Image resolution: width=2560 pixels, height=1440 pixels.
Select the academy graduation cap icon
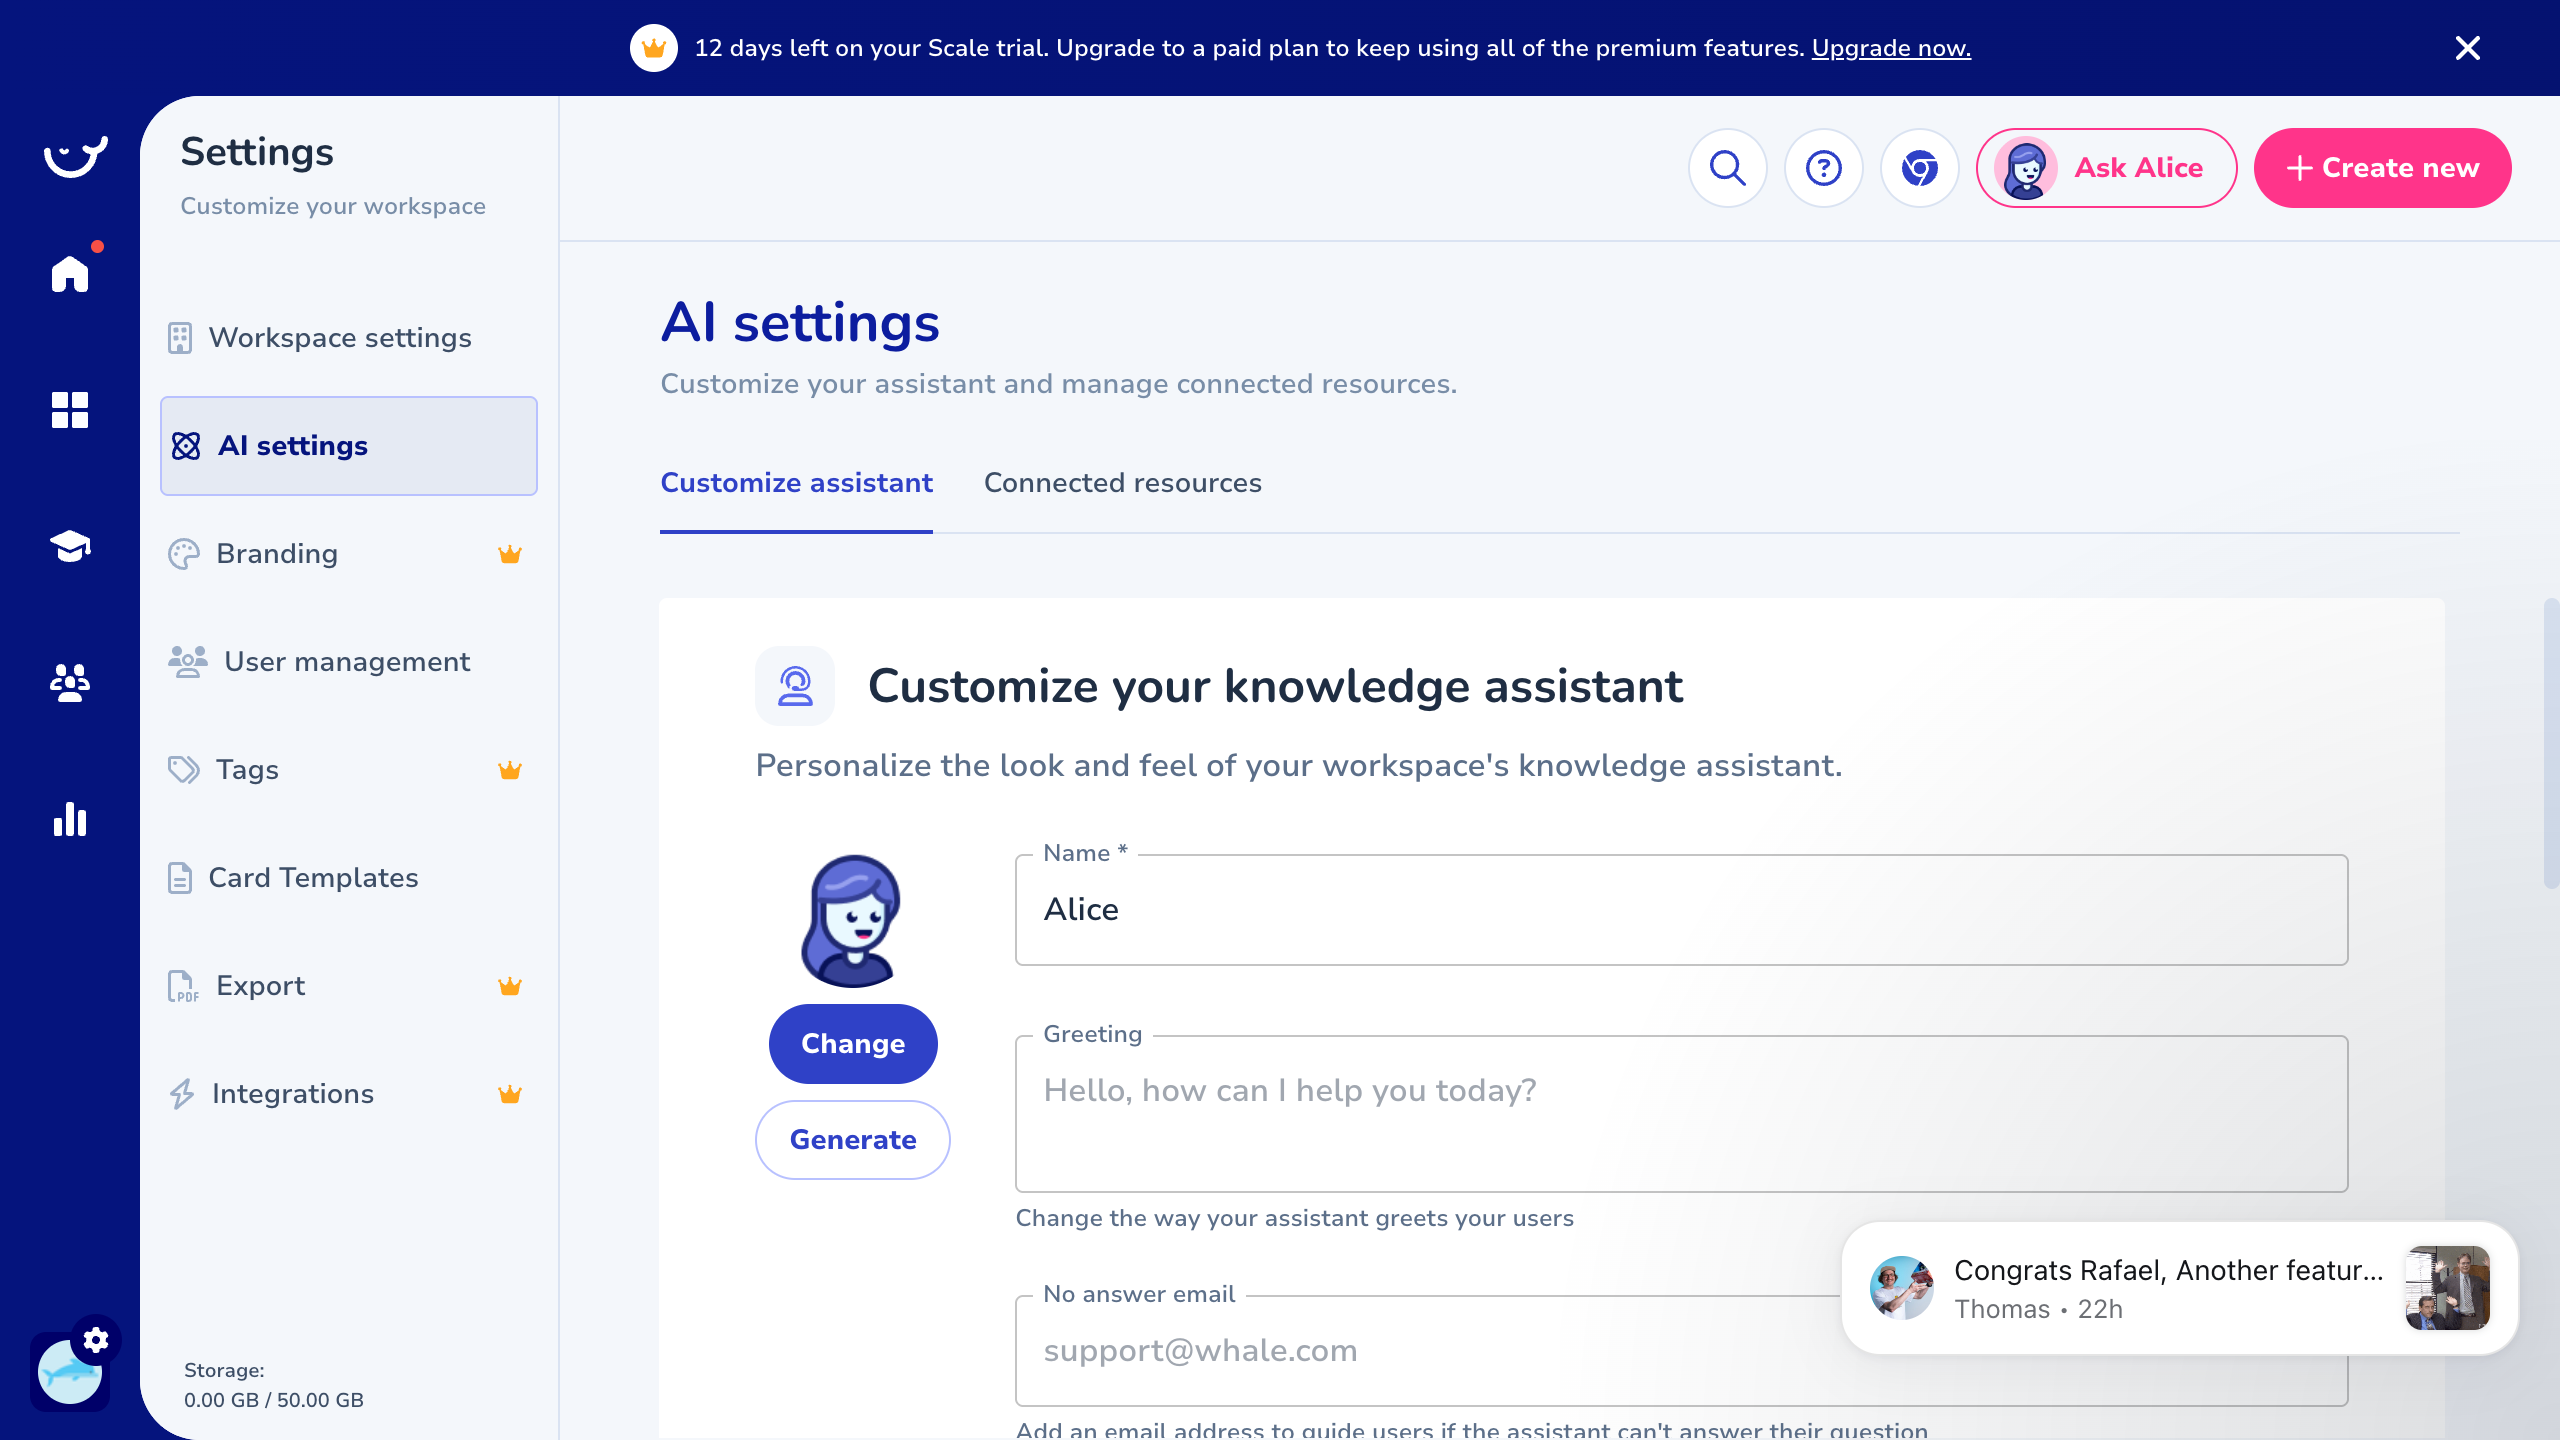click(x=69, y=547)
